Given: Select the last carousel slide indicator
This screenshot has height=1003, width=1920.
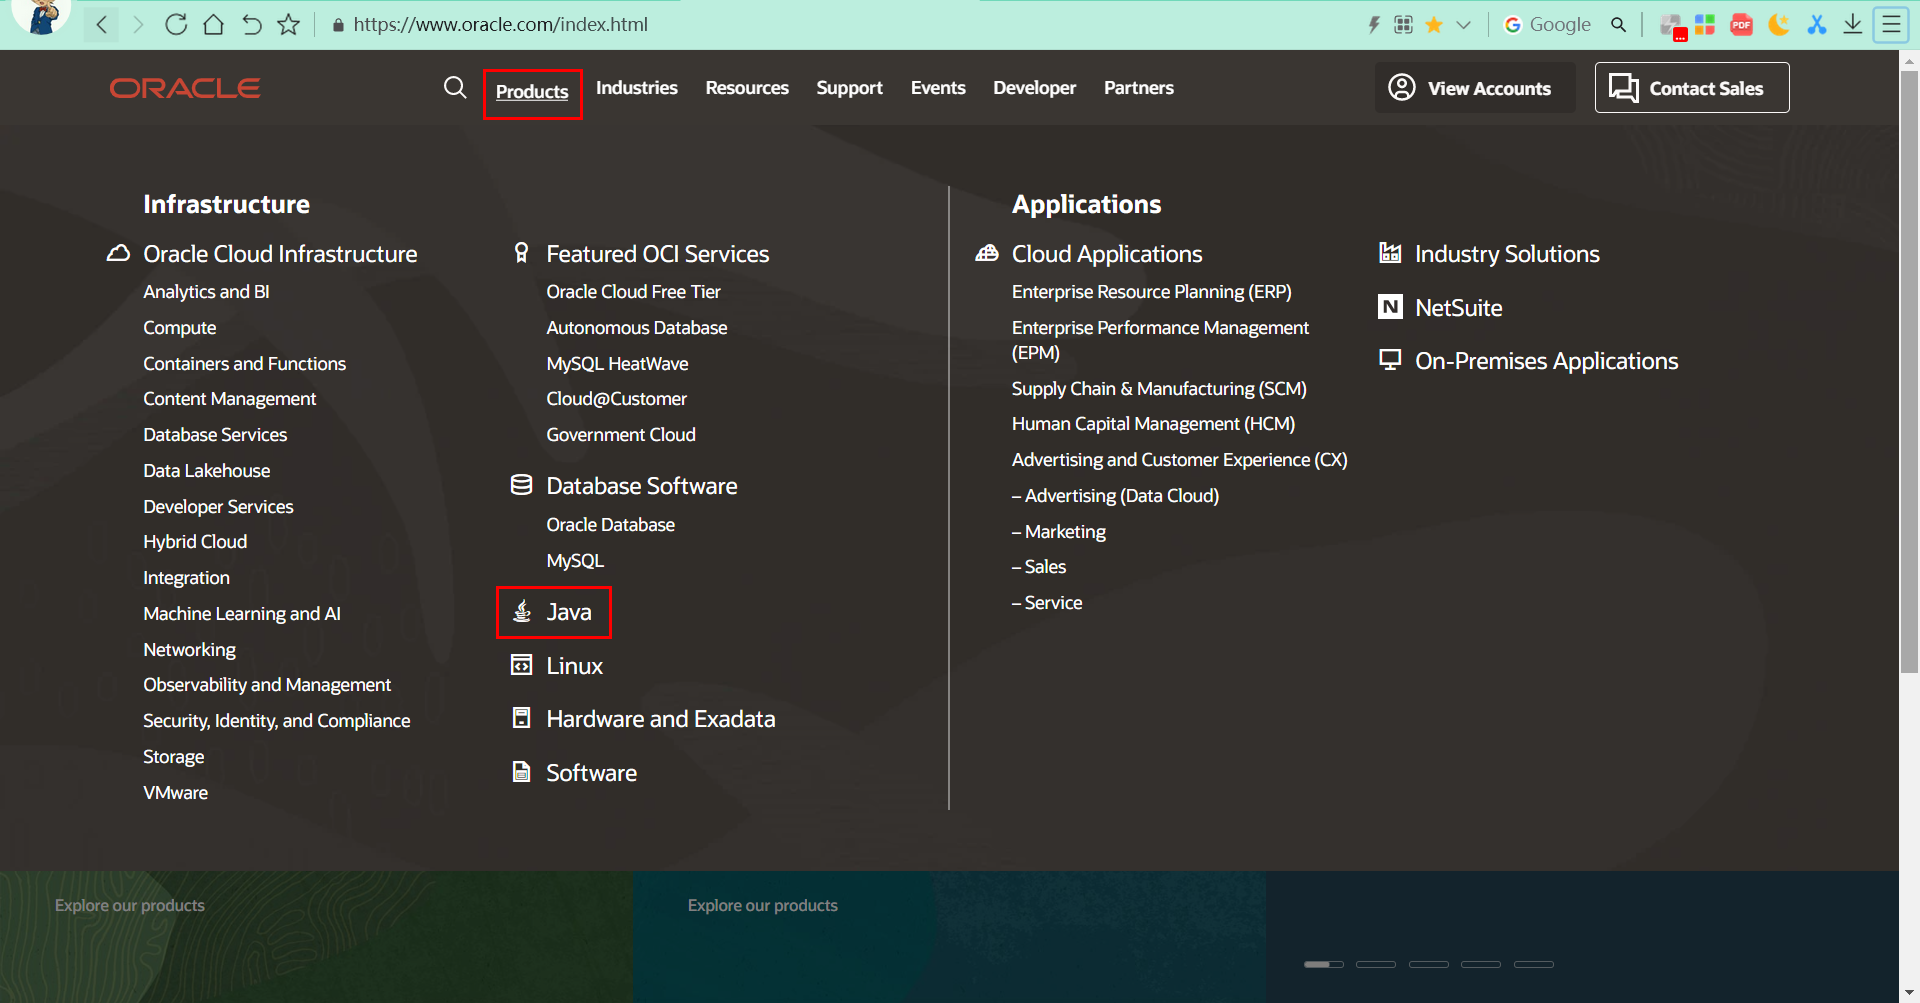Looking at the screenshot, I should pyautogui.click(x=1534, y=964).
